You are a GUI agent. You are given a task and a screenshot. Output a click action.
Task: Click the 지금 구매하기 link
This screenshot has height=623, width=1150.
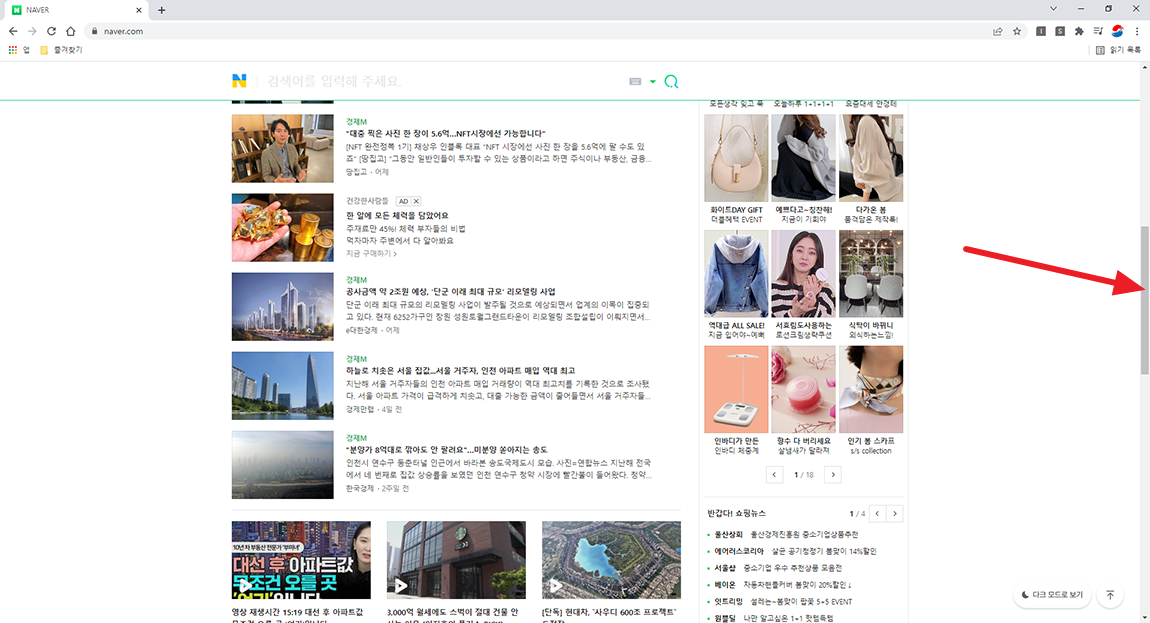coord(371,254)
